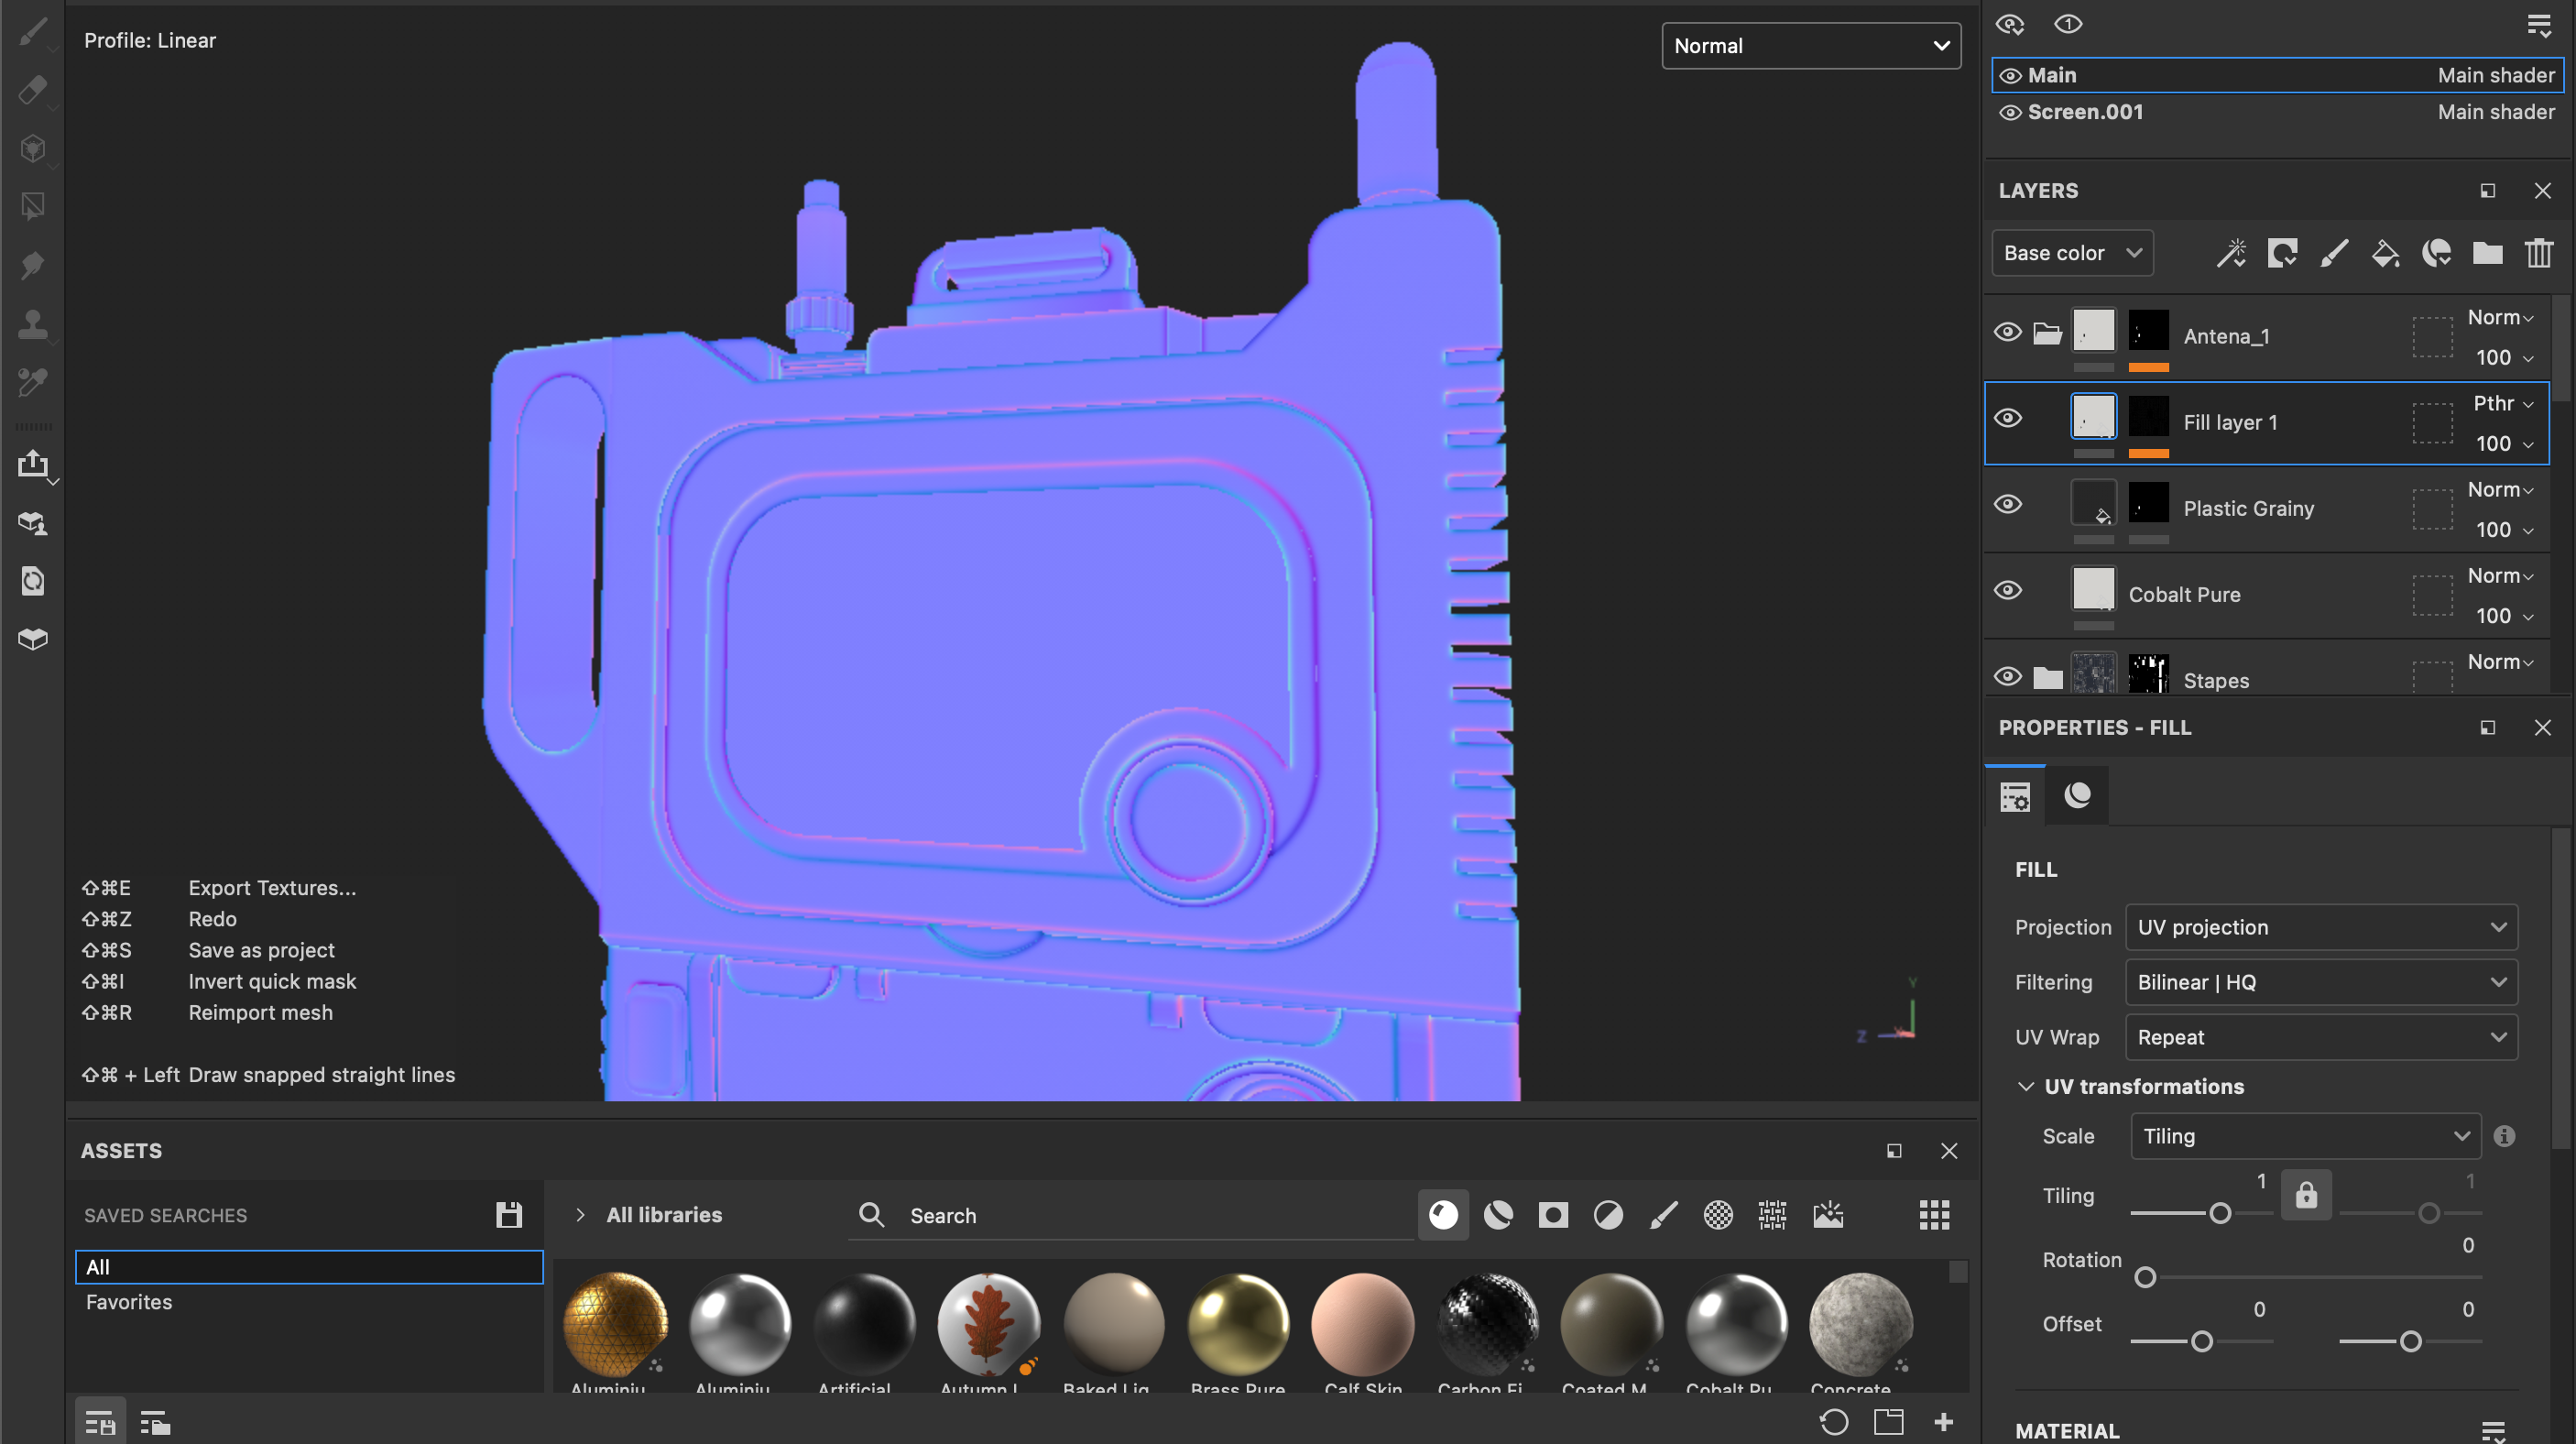
Task: Filter assets by textures icon
Action: click(1772, 1215)
